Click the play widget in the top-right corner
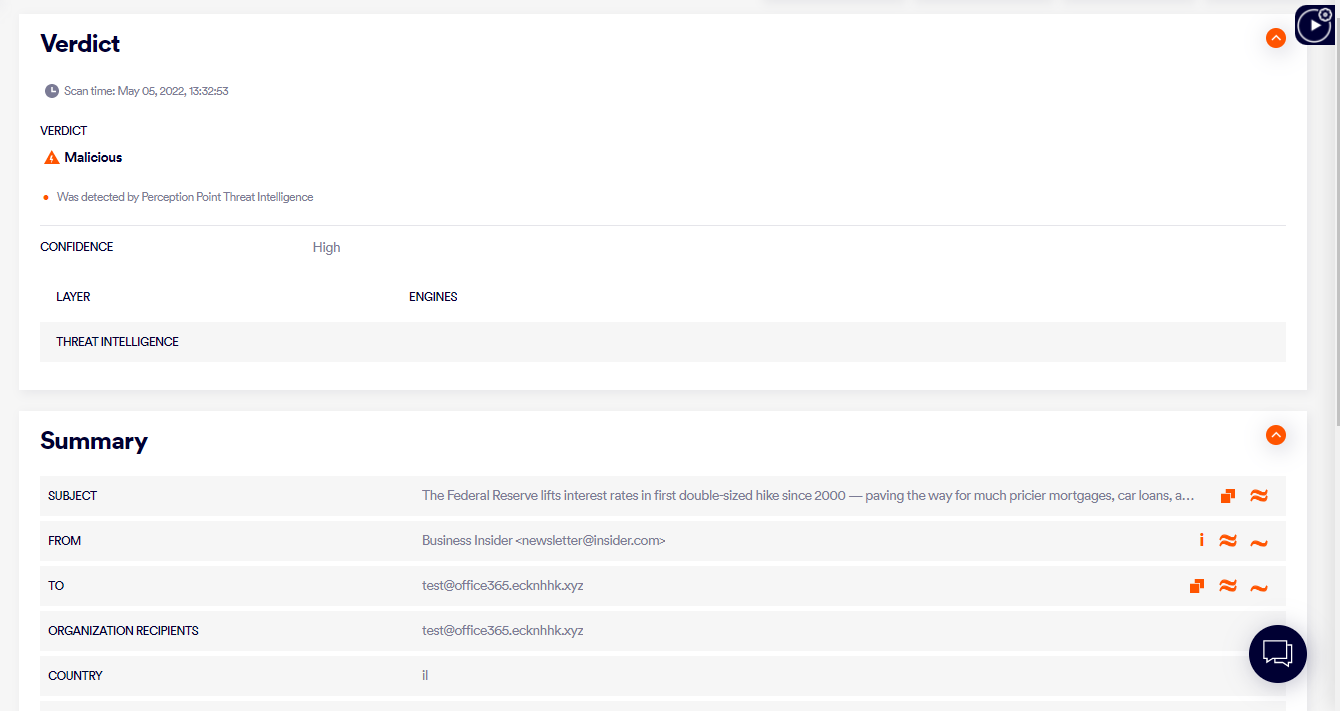This screenshot has width=1340, height=711. [x=1314, y=26]
